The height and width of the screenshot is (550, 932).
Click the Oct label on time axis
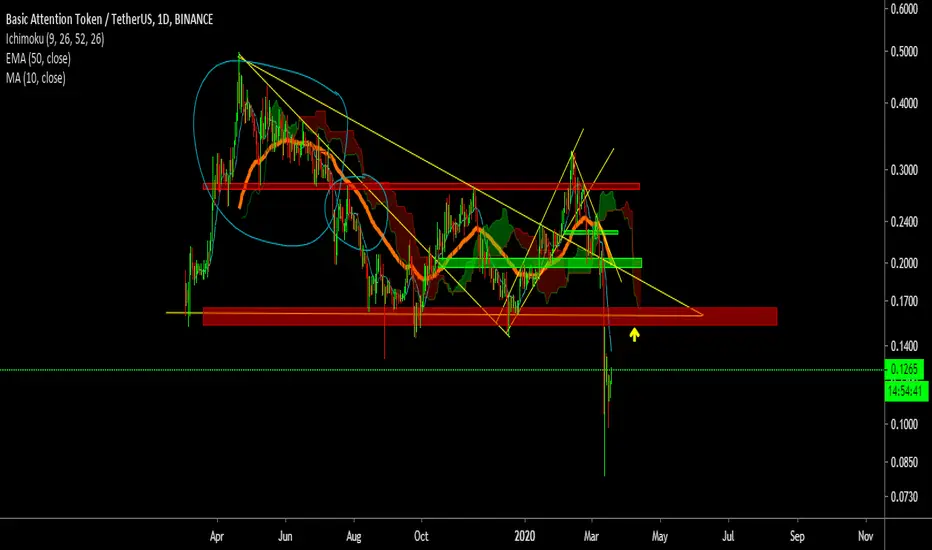(x=421, y=536)
